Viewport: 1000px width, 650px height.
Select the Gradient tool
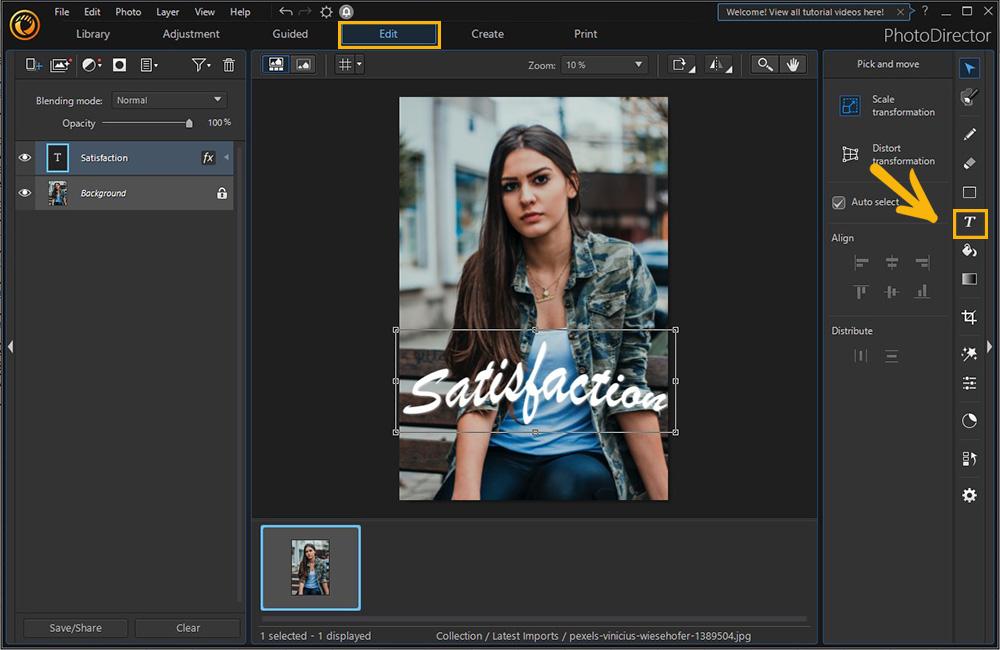click(x=969, y=280)
